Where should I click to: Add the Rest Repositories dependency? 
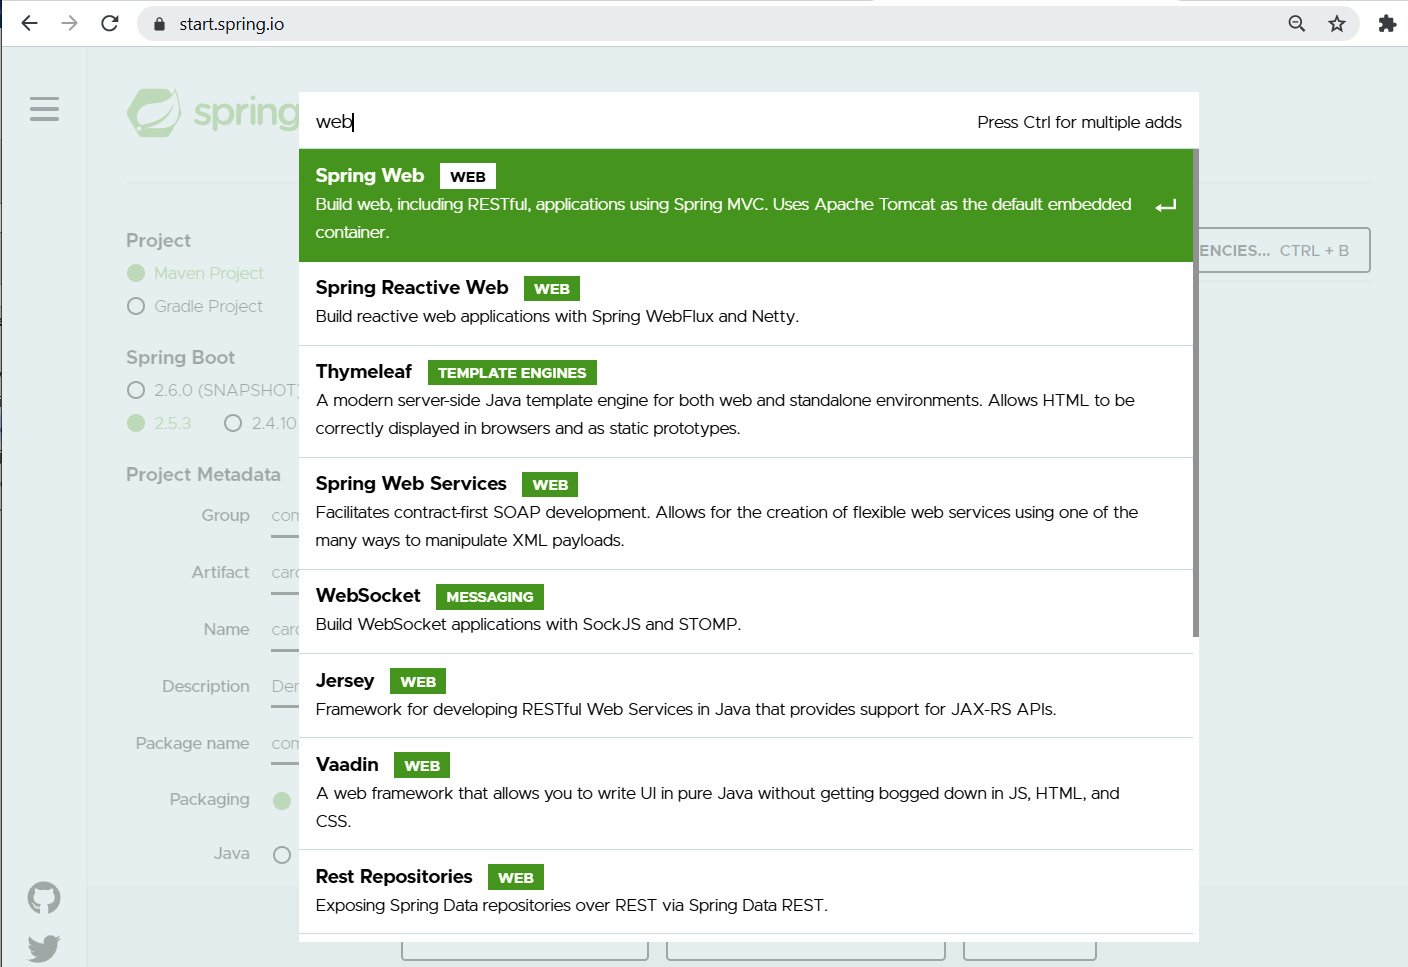(x=746, y=891)
